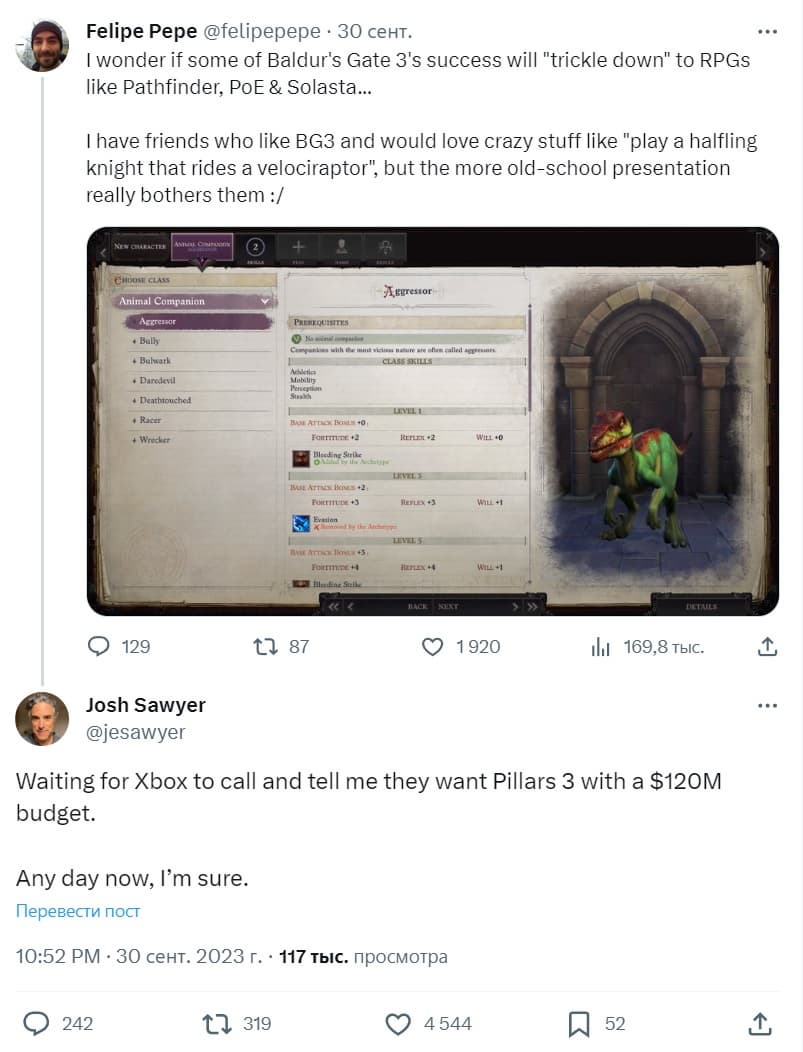Open the Pathfinder screenshot image
The image size is (803, 1052).
(x=432, y=421)
